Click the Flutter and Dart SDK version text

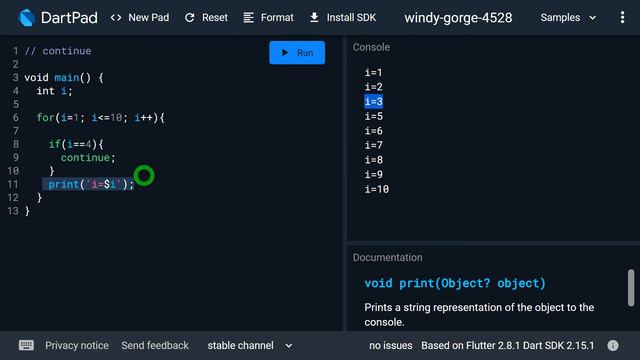(x=507, y=345)
